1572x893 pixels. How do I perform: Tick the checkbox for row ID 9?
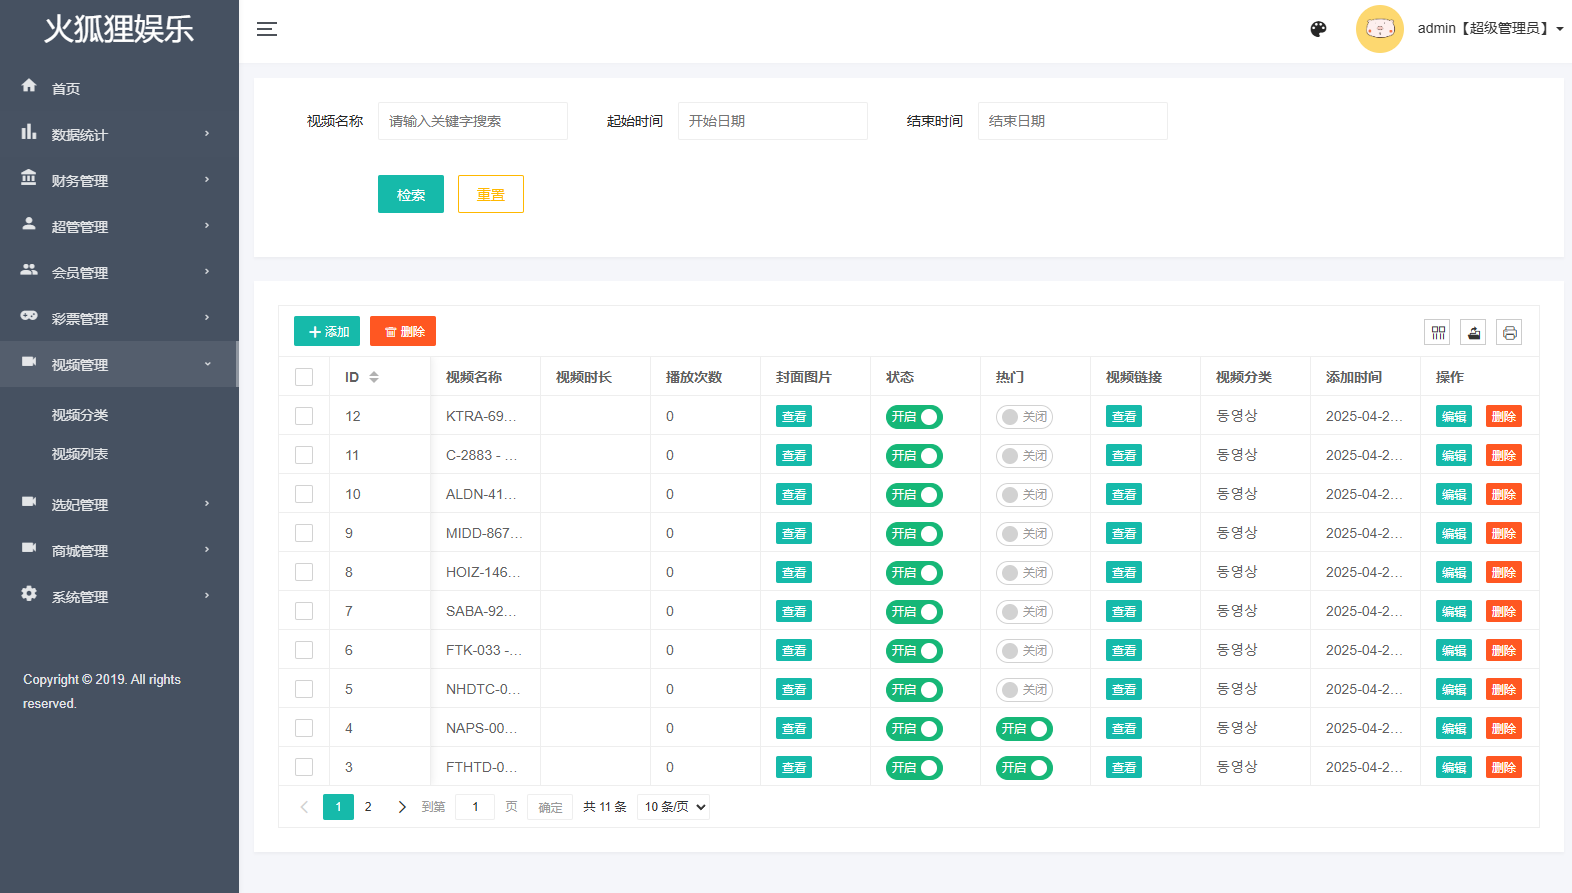tap(304, 533)
